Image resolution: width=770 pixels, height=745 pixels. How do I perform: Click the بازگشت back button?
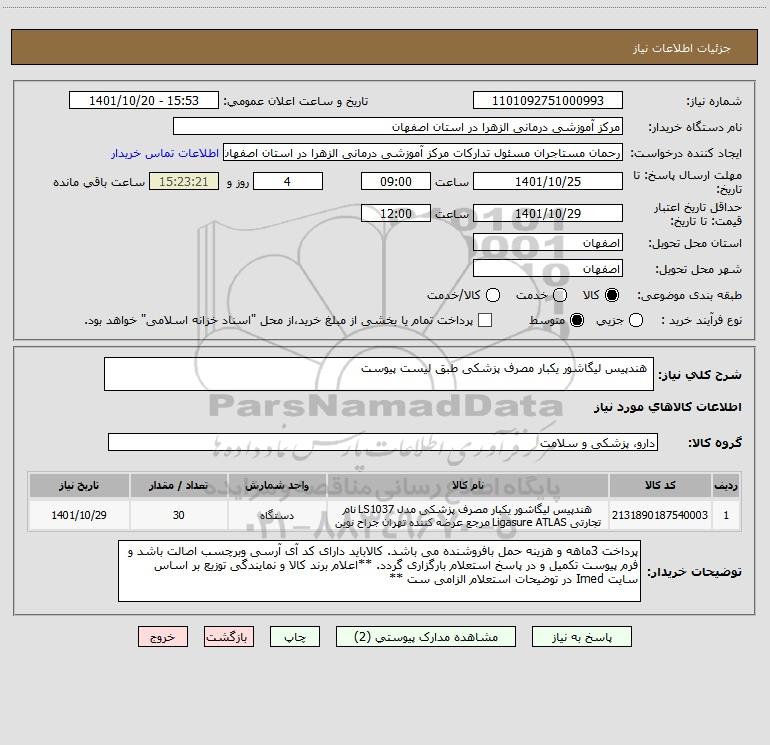coord(229,637)
